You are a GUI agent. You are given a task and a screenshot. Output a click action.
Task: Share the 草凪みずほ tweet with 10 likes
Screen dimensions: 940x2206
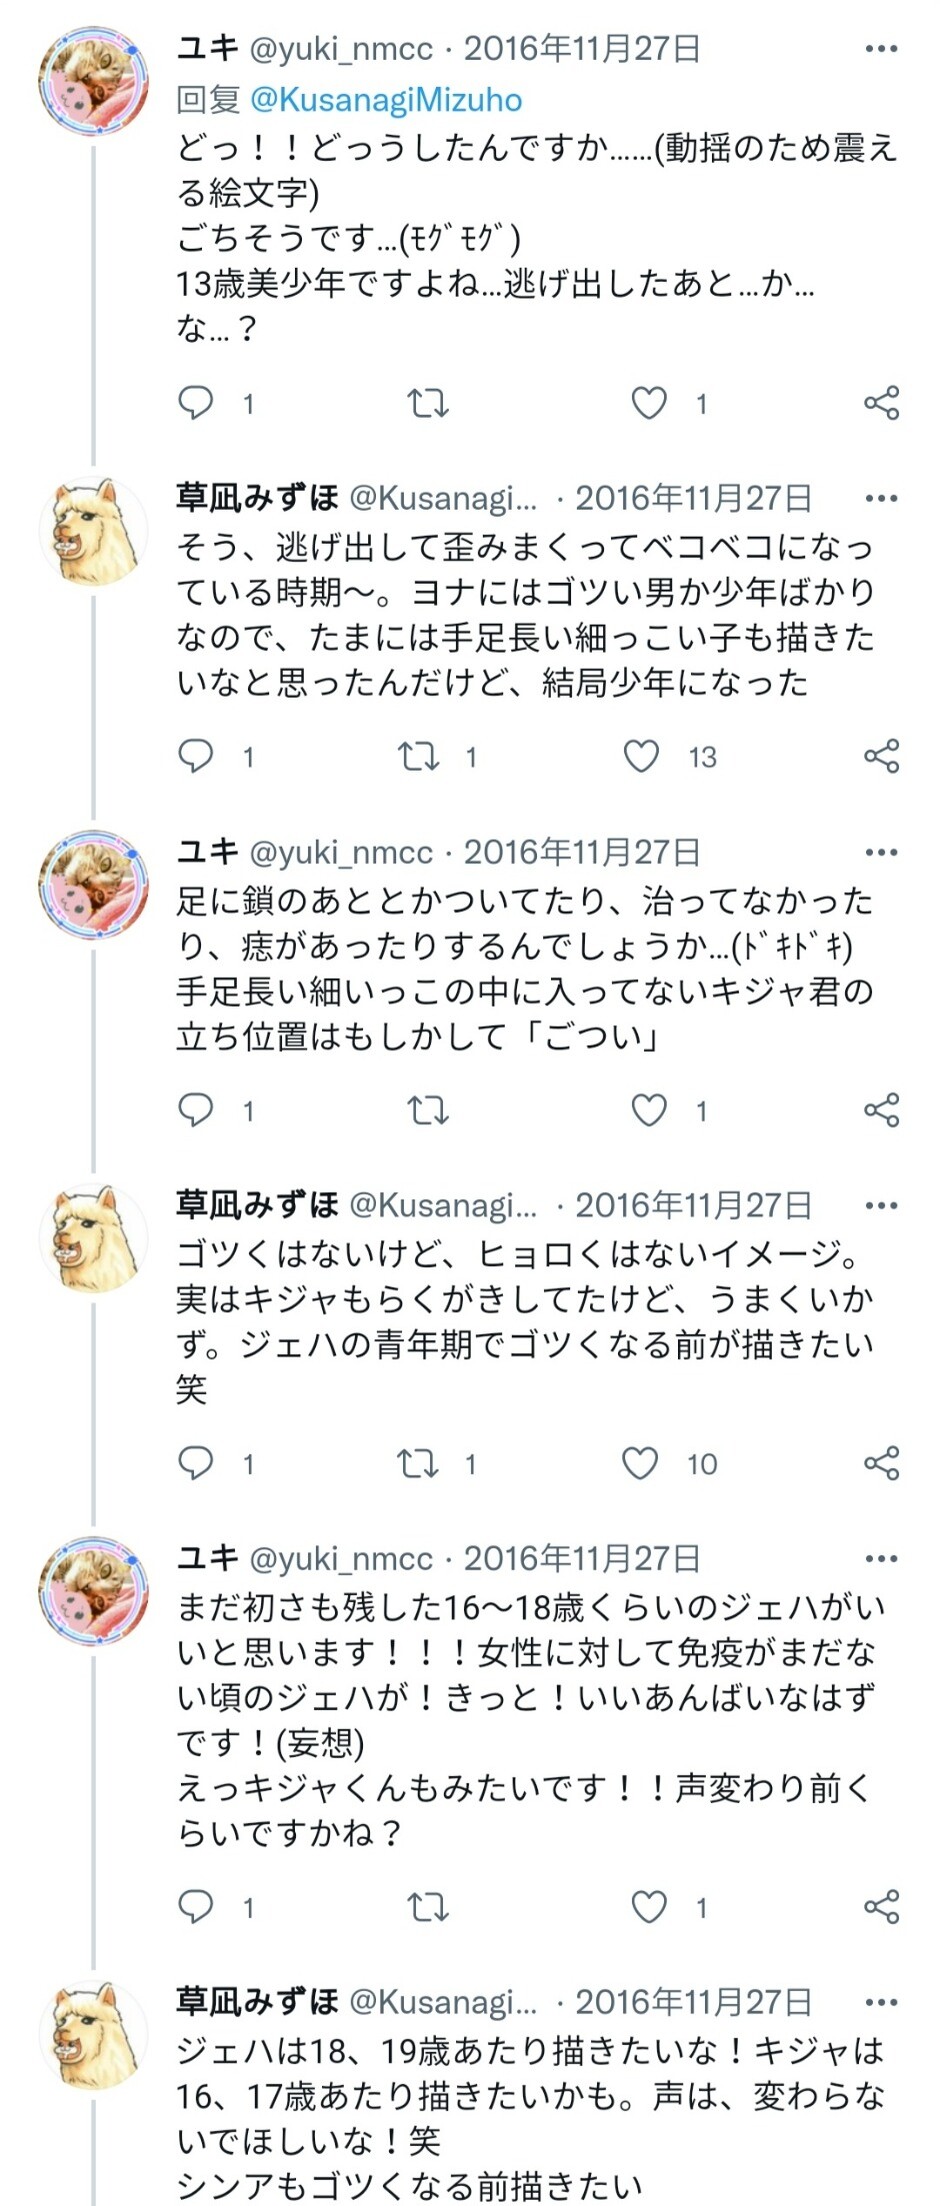pyautogui.click(x=881, y=1464)
